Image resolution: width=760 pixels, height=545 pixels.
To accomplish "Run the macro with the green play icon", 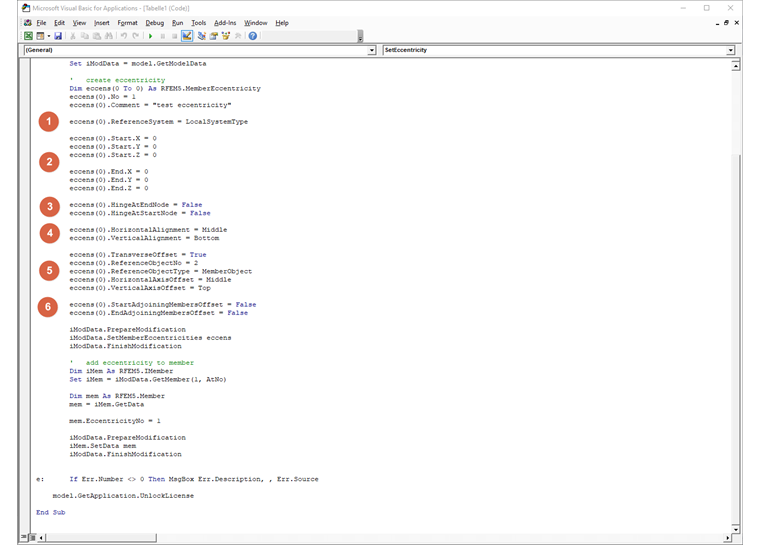I will (x=151, y=36).
